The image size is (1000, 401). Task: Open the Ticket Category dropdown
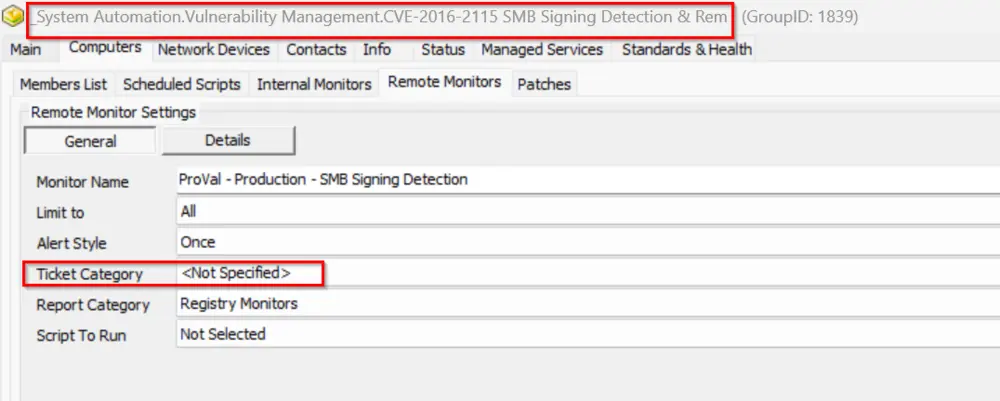(585, 273)
